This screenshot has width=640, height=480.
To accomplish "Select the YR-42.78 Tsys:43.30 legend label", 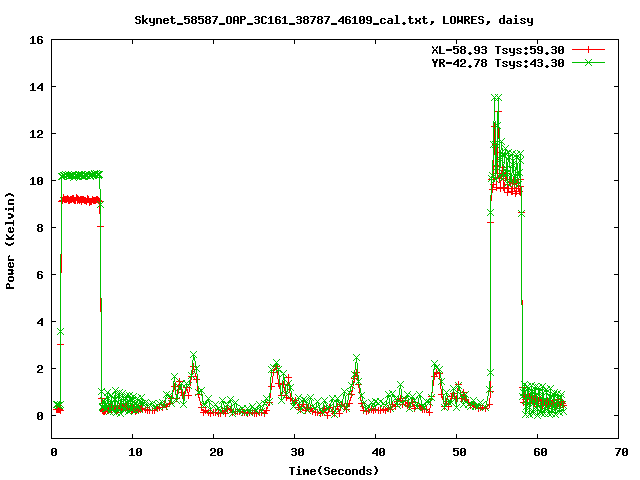I will 498,63.
